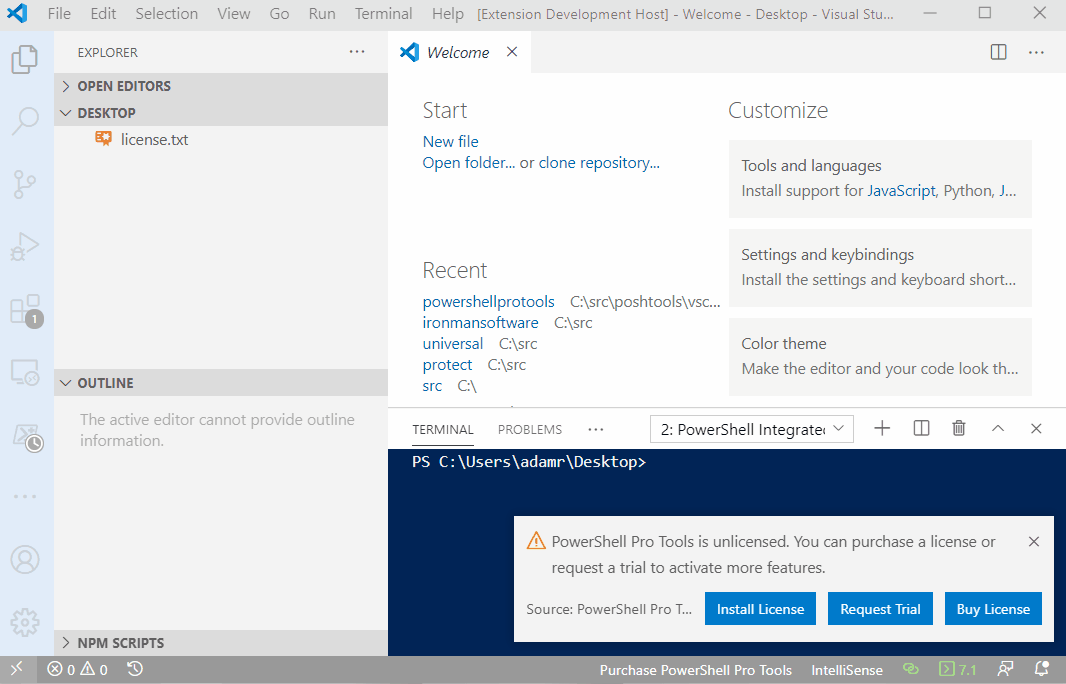Viewport: 1066px width, 684px height.
Task: Close the Welcome tab
Action: point(512,52)
